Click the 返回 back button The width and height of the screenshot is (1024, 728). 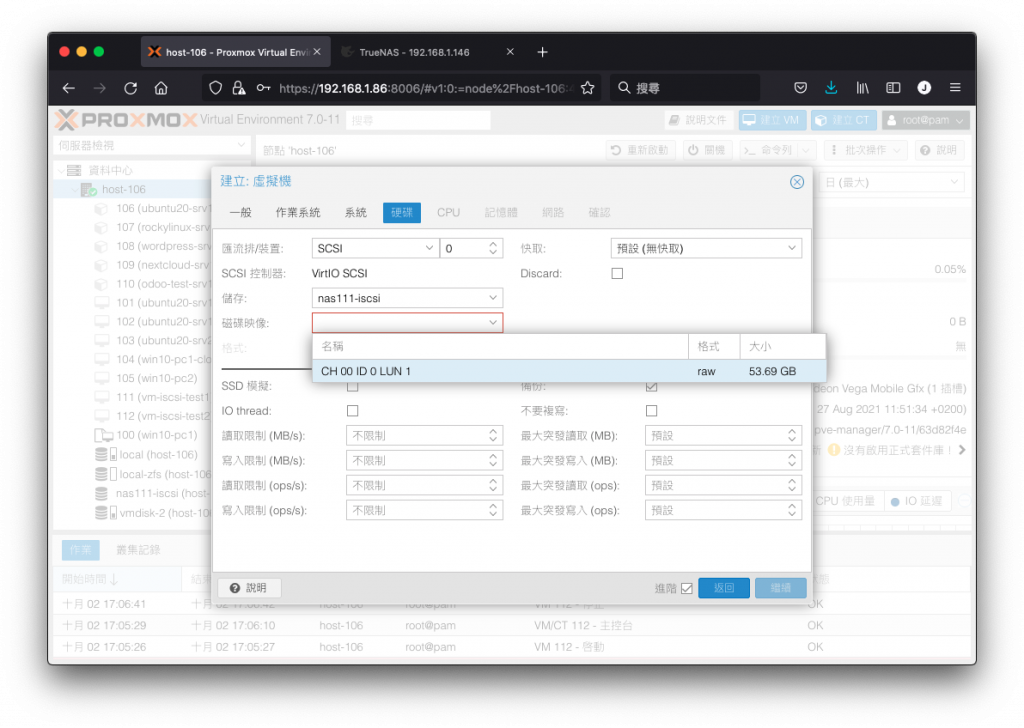[724, 588]
